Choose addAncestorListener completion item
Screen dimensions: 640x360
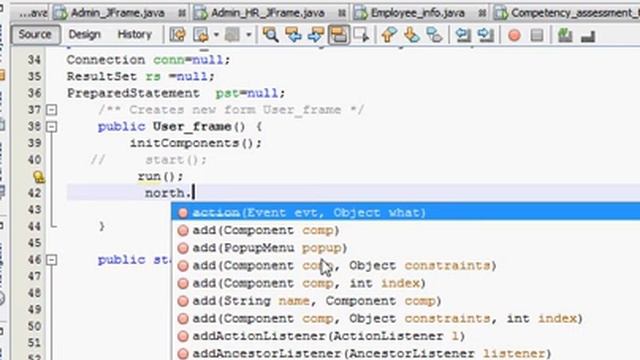pyautogui.click(x=406, y=353)
